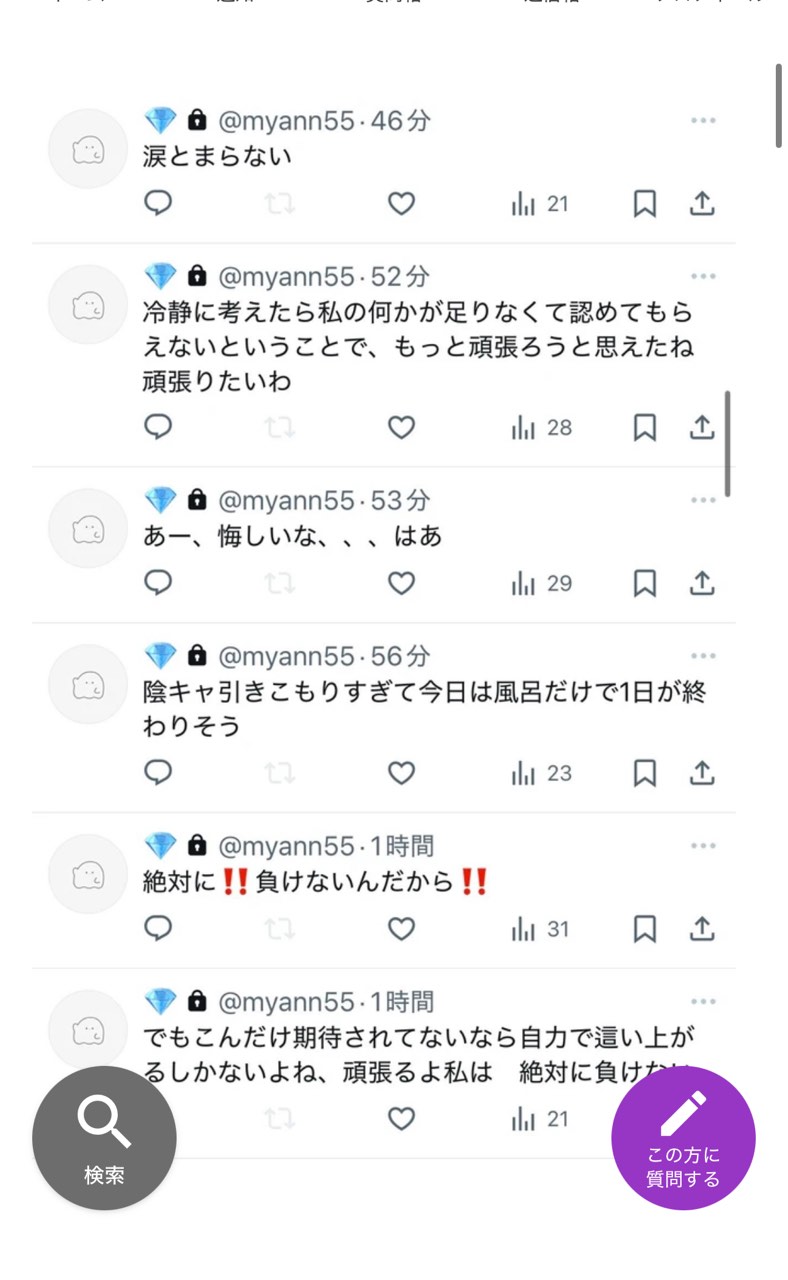Share the あー、悔しいな post

point(703,583)
